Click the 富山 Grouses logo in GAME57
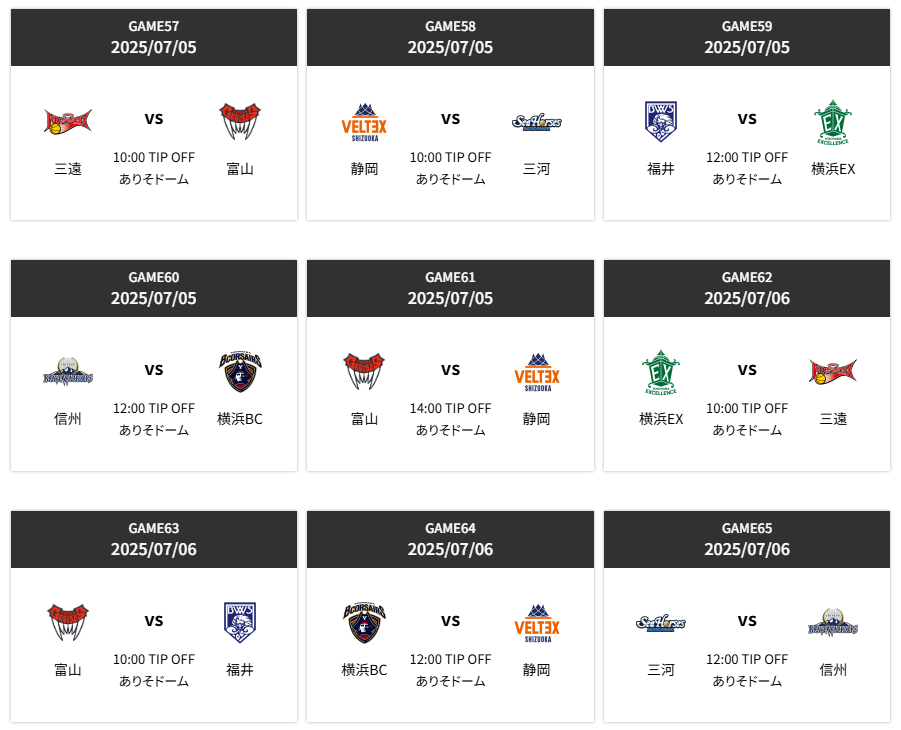This screenshot has width=901, height=730. [240, 121]
